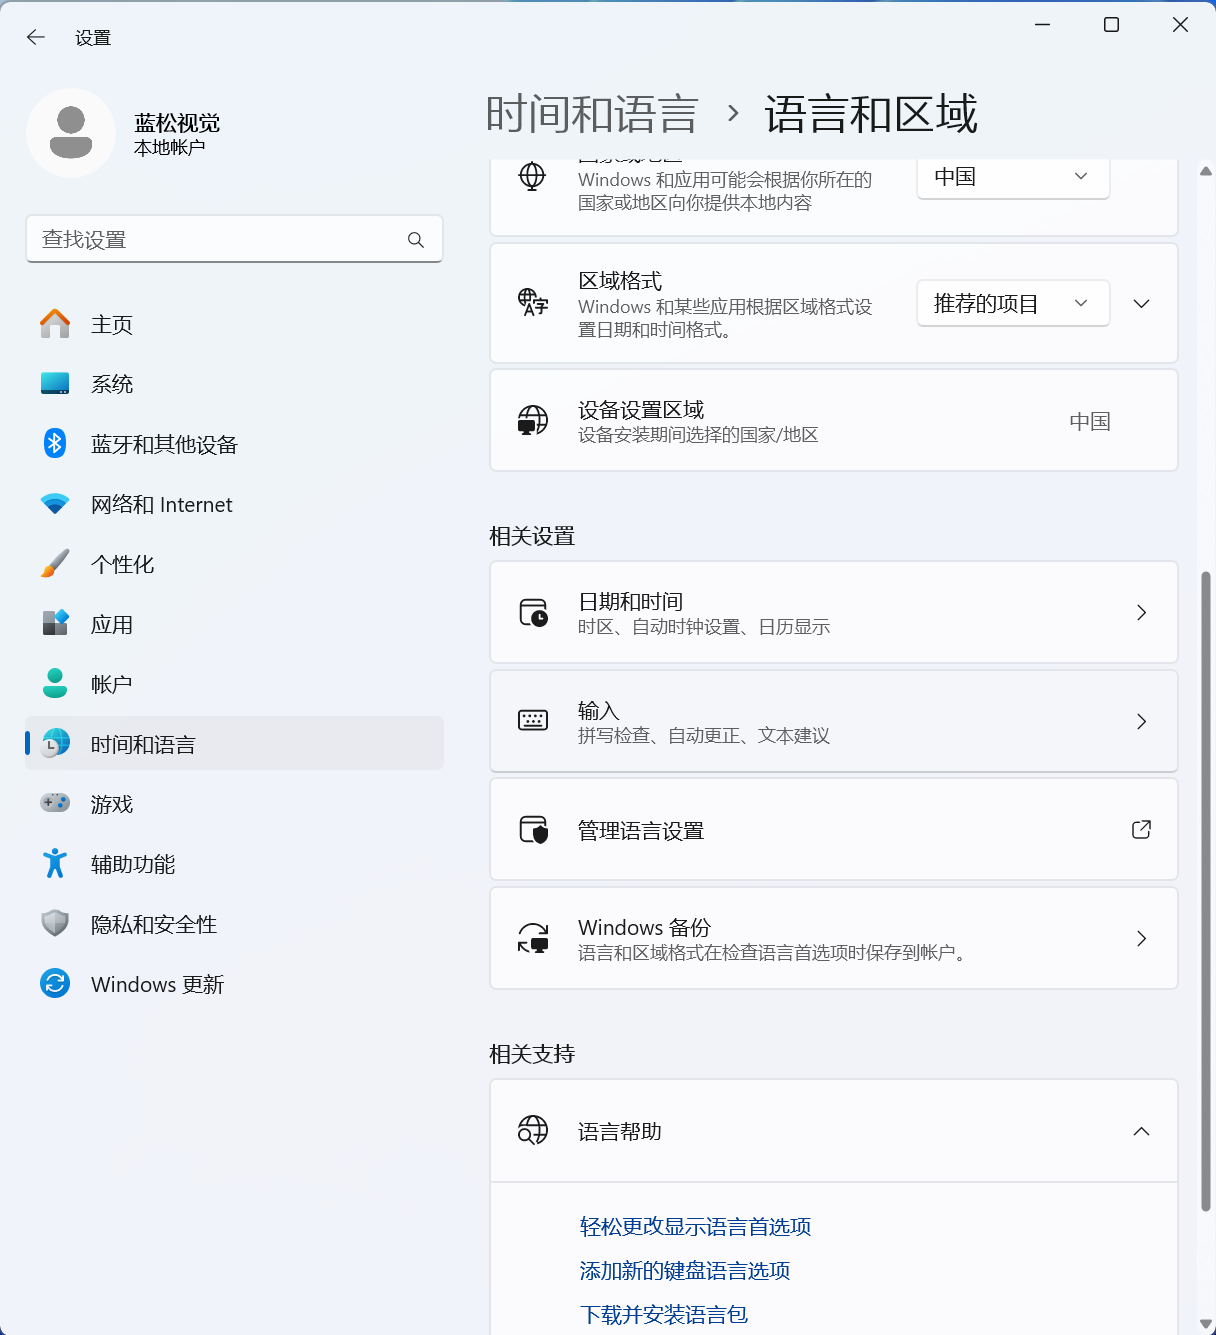Open the 区域格式 dropdown showing 推荐的项目
The image size is (1216, 1335).
[1012, 303]
